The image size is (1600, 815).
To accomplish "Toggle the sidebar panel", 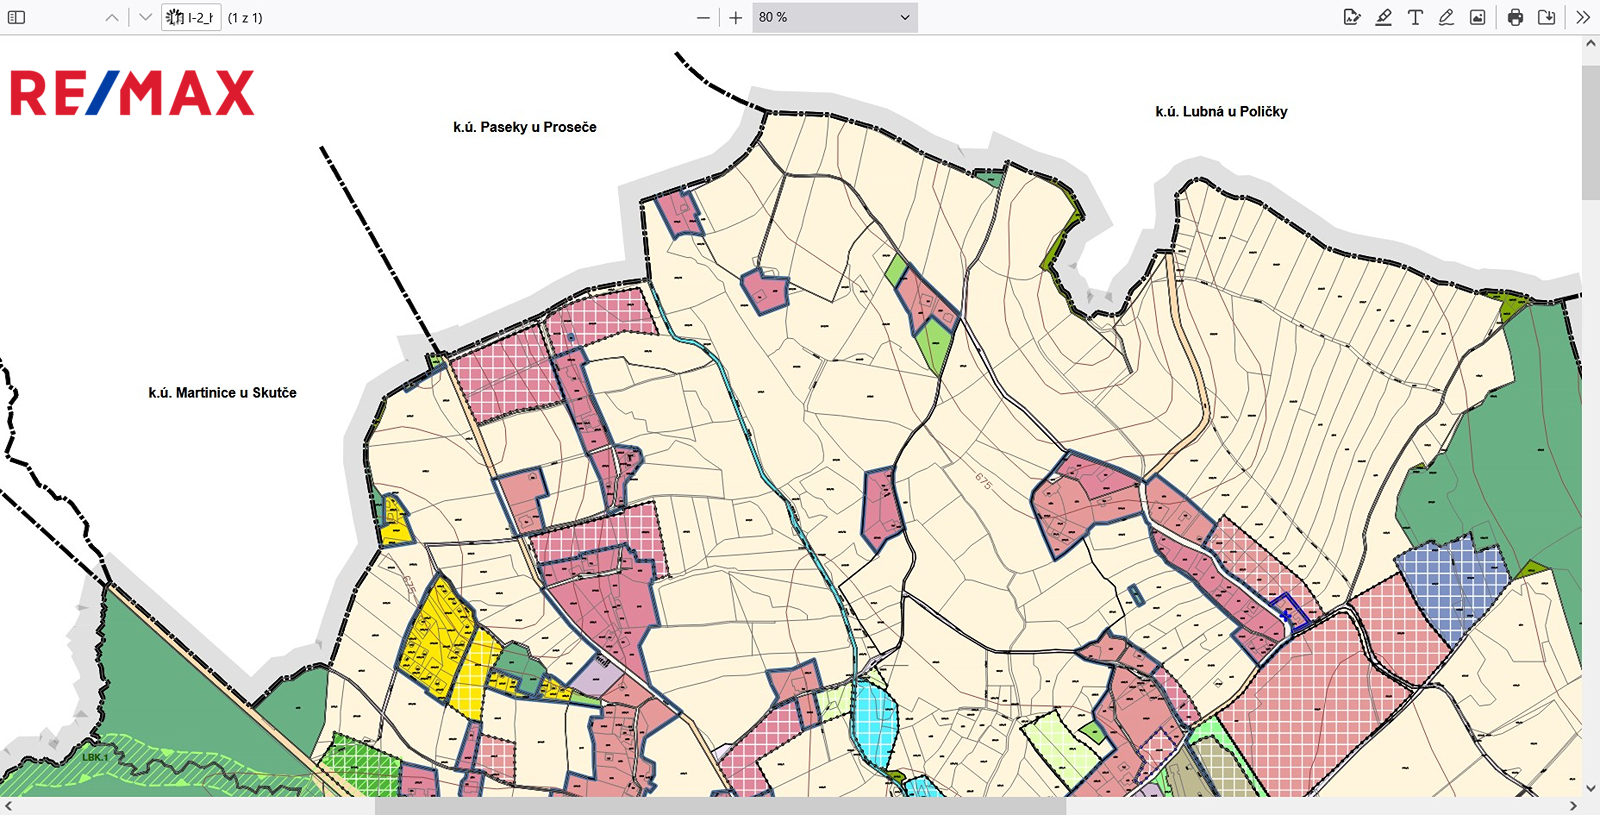I will [16, 17].
